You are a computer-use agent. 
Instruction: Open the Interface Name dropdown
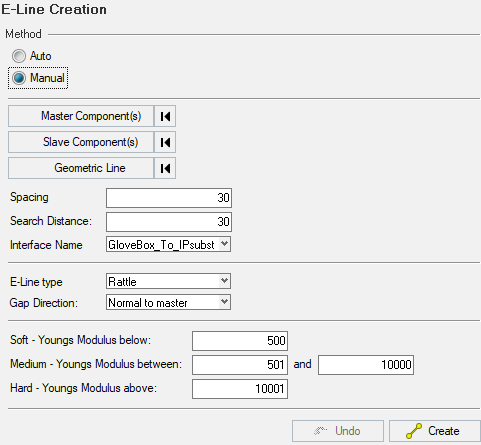(x=225, y=244)
